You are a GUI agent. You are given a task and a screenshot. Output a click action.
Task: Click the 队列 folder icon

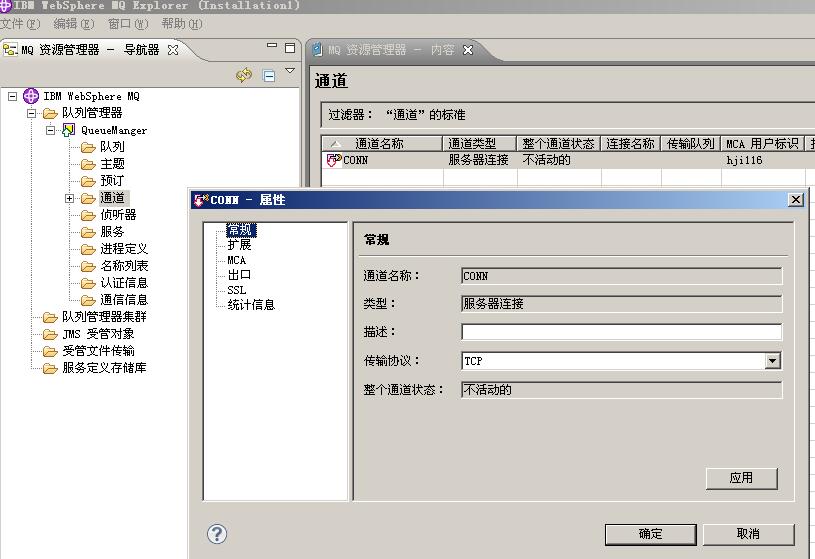pos(88,148)
